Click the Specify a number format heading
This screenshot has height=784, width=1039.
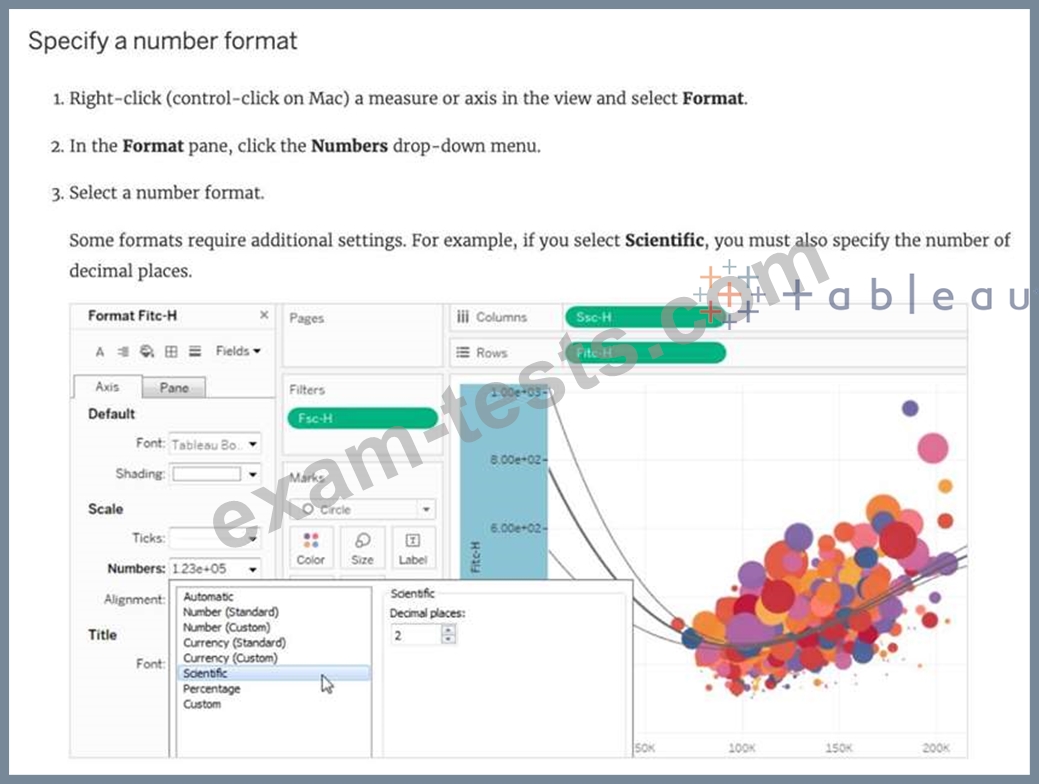pos(163,41)
